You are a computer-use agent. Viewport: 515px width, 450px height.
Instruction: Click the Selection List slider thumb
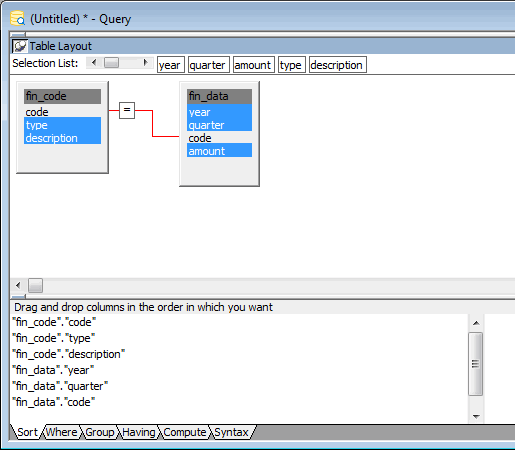pos(111,63)
